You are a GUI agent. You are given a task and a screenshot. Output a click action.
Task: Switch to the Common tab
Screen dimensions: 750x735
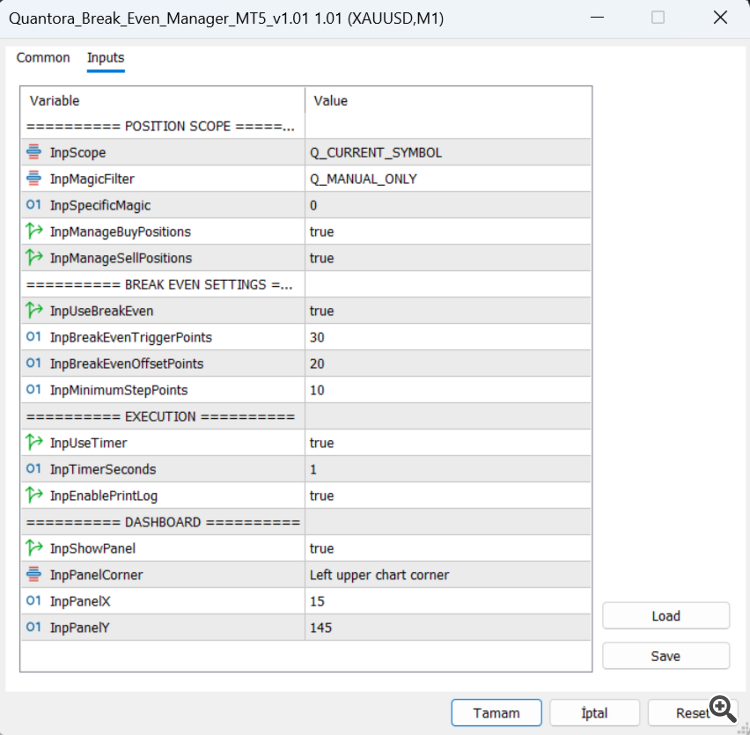(x=43, y=58)
